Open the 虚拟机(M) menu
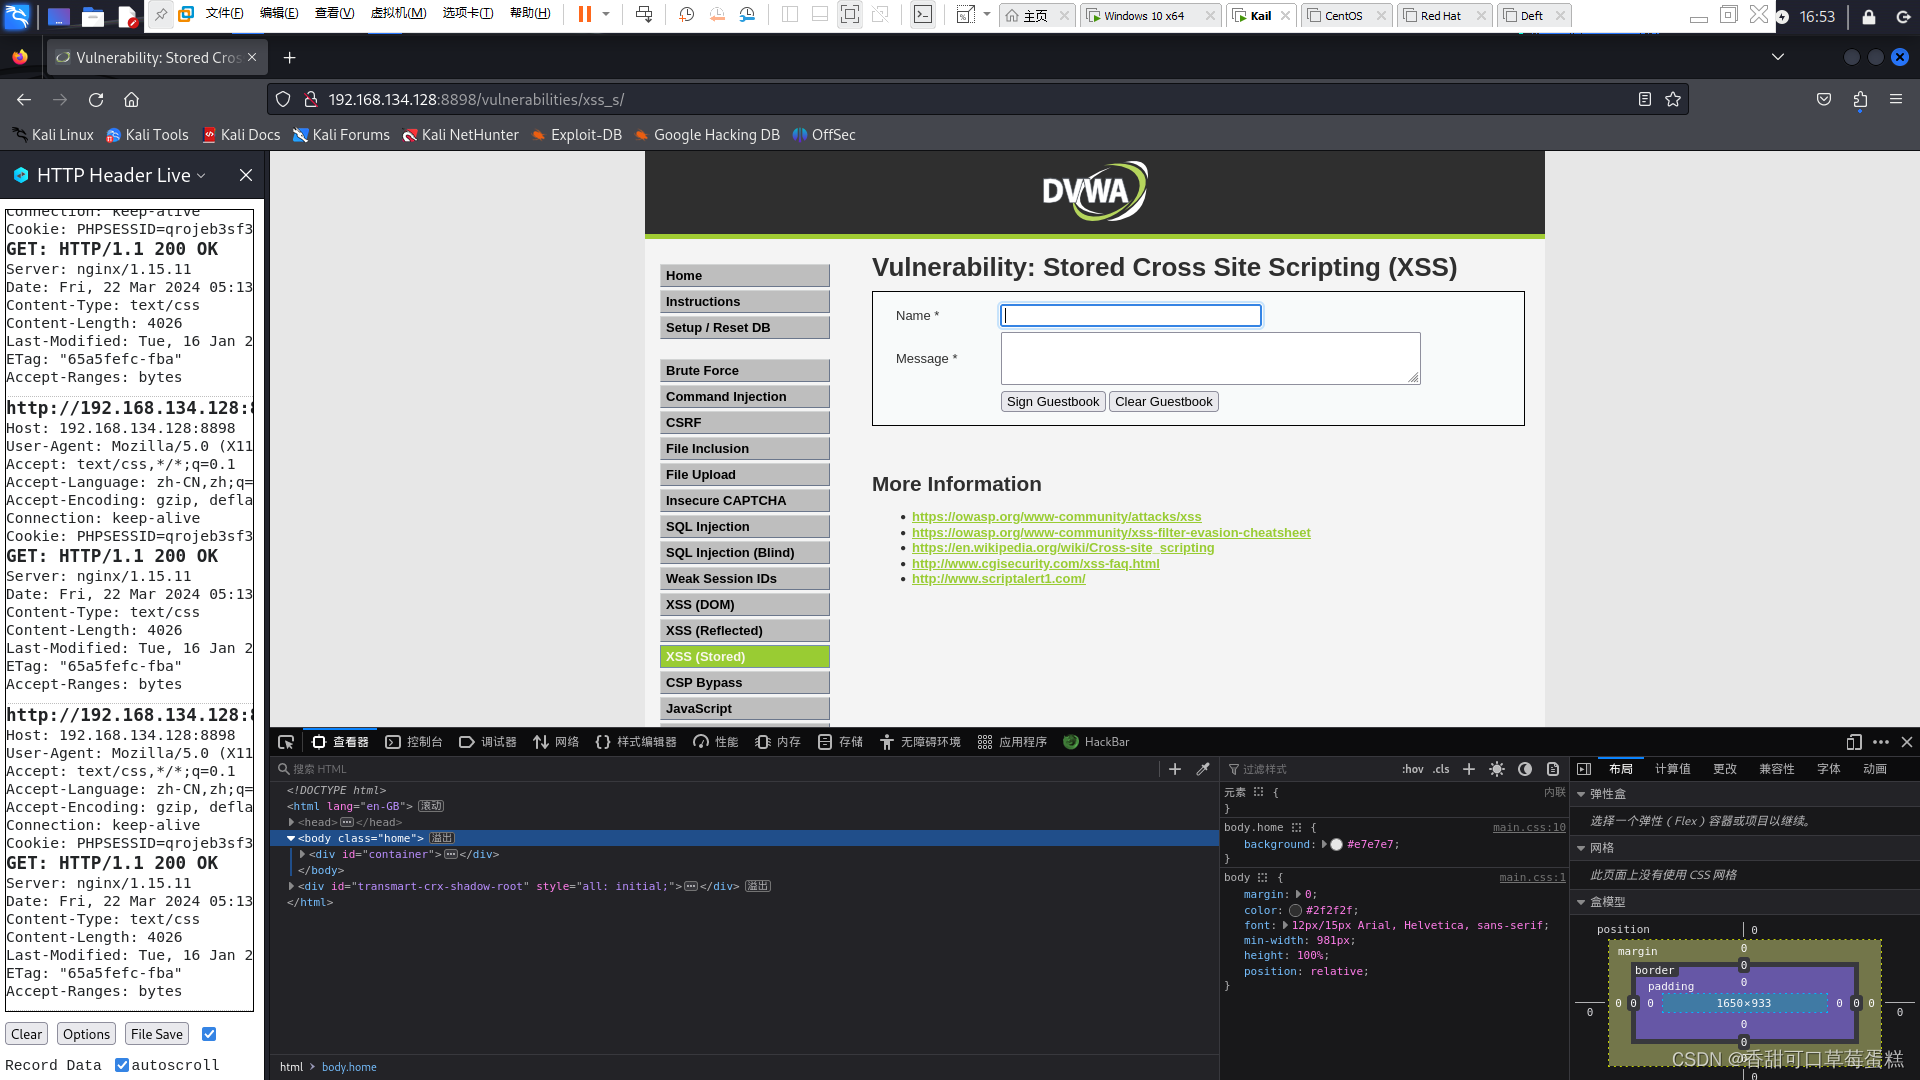This screenshot has width=1920, height=1080. pyautogui.click(x=399, y=14)
